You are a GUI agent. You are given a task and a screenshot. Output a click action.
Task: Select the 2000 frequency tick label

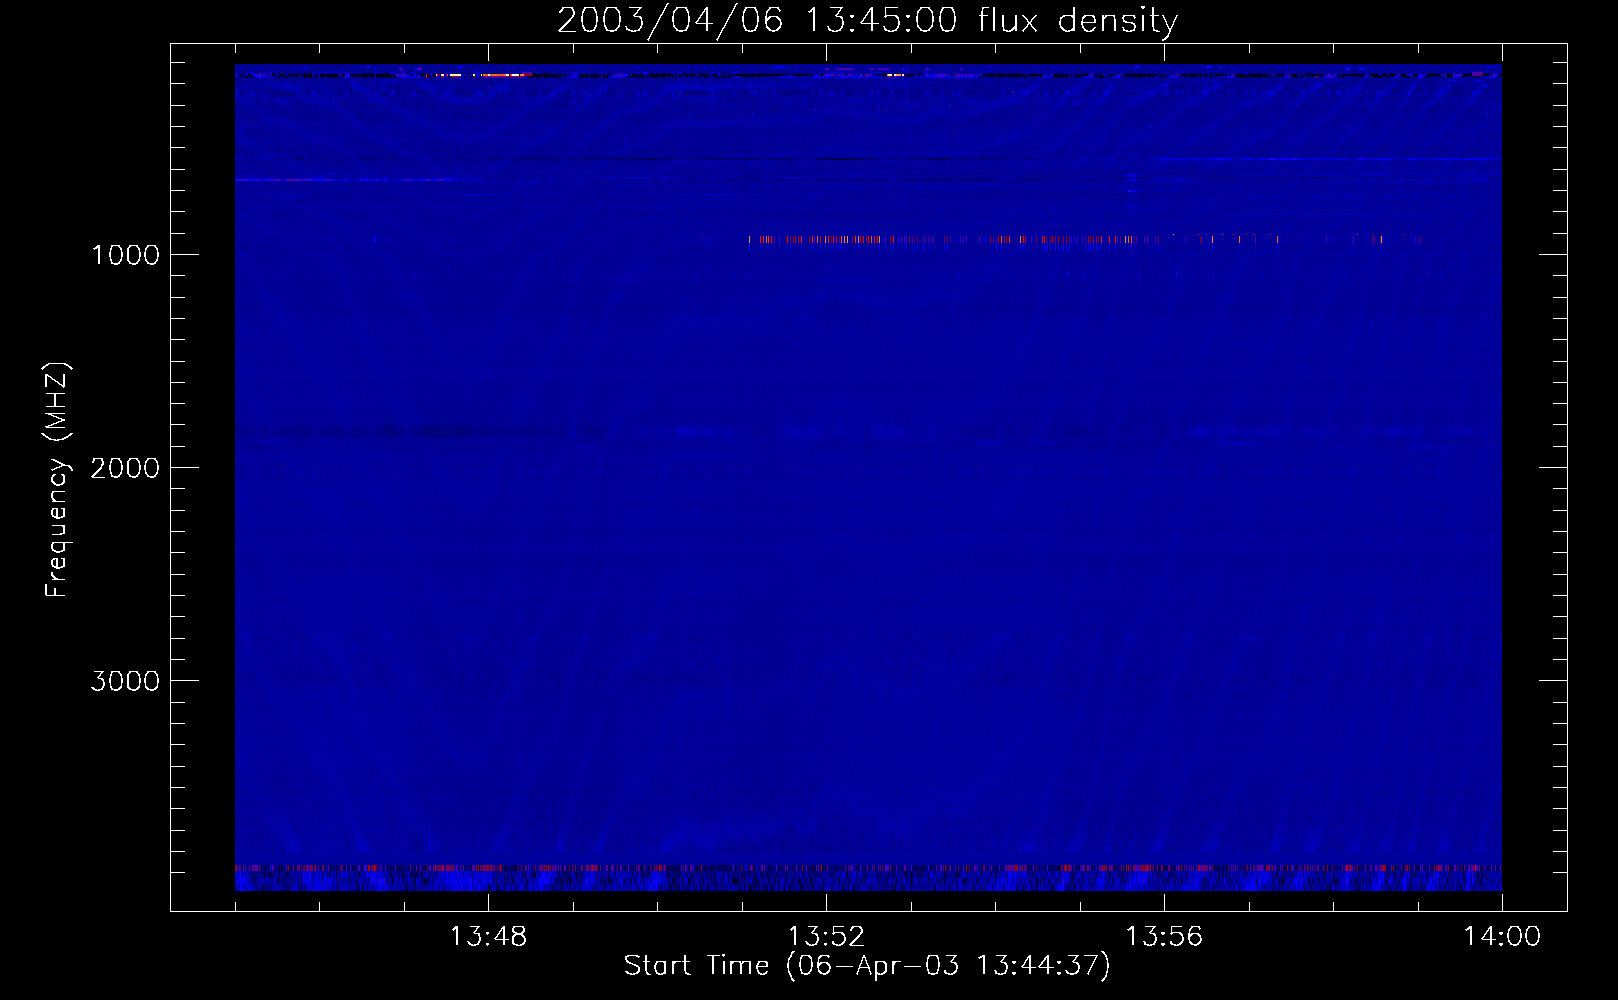tap(125, 468)
